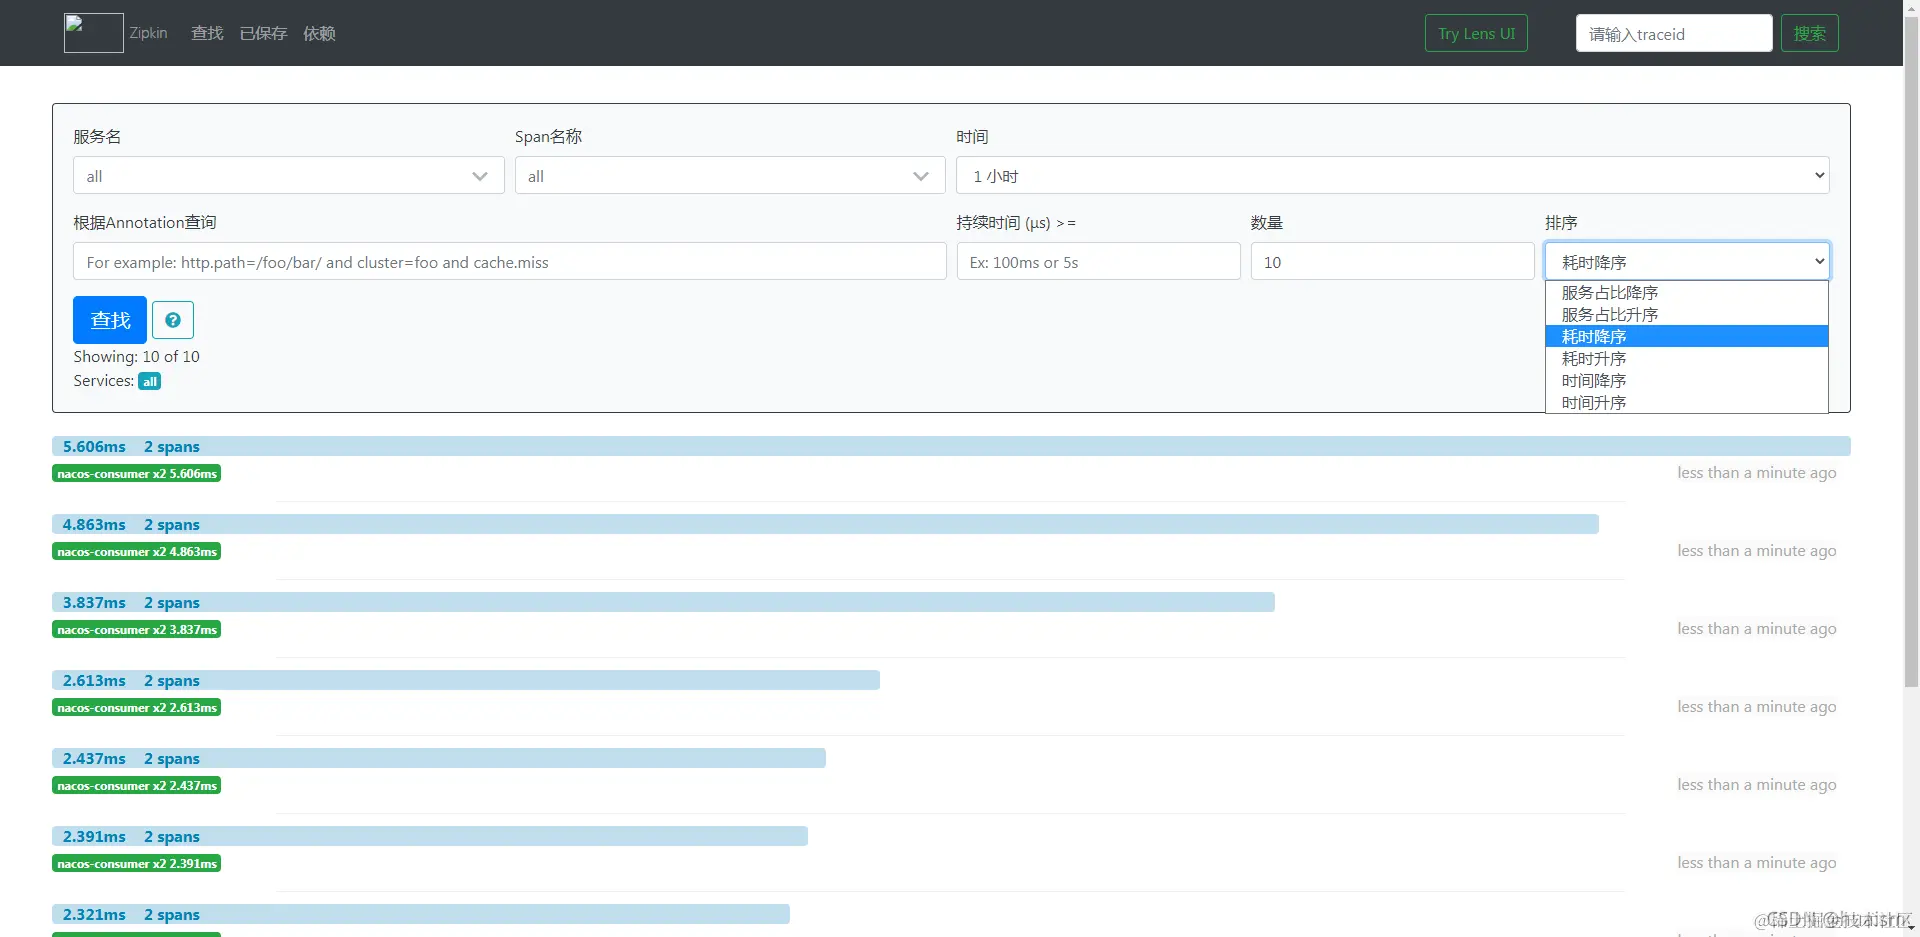Open the 查找 navigation tab
Viewport: 1920px width, 937px height.
(x=207, y=33)
